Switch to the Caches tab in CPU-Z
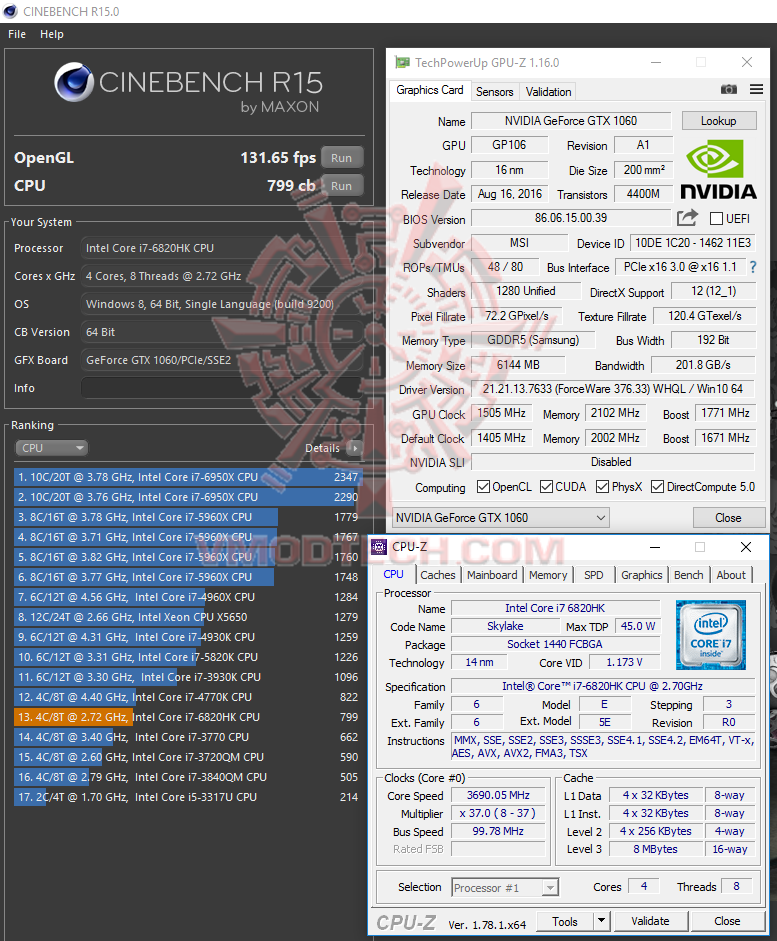The width and height of the screenshot is (777, 941). point(437,575)
